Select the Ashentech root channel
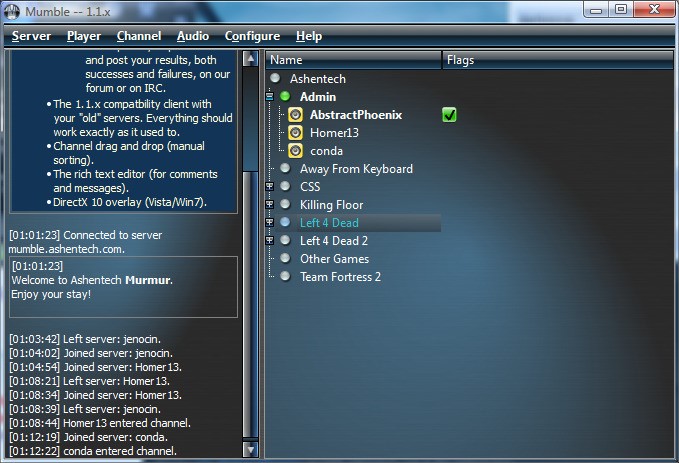679x463 pixels. [318, 79]
